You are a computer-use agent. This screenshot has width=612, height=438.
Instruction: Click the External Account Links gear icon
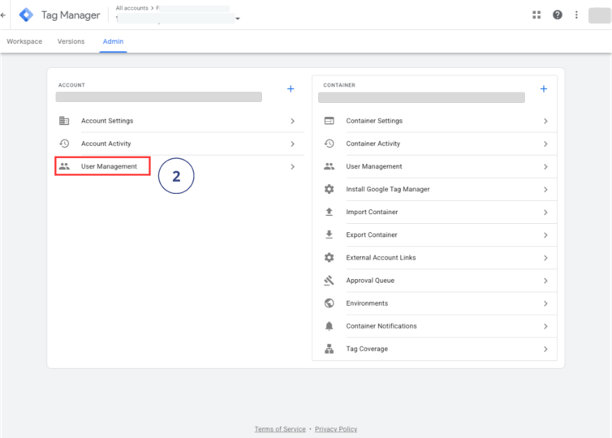[x=329, y=257]
